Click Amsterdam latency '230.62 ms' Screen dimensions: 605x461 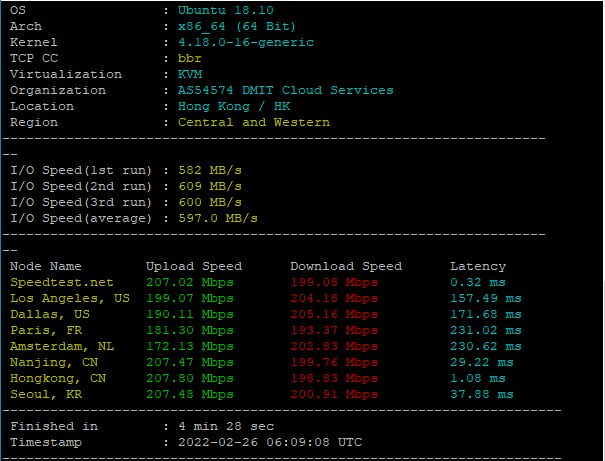pos(486,346)
